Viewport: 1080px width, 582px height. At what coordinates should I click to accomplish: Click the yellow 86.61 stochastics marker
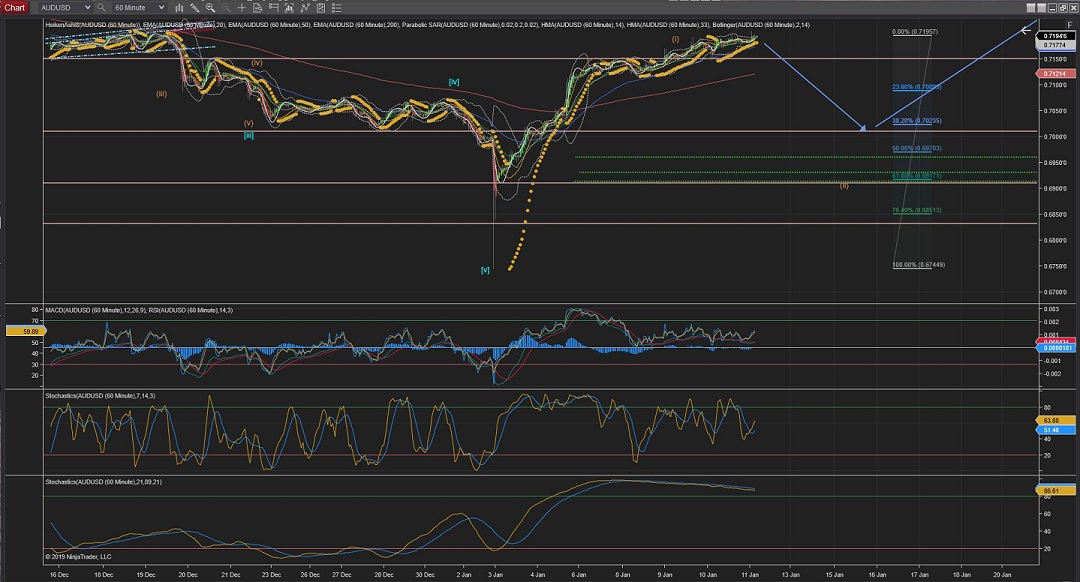(1055, 491)
